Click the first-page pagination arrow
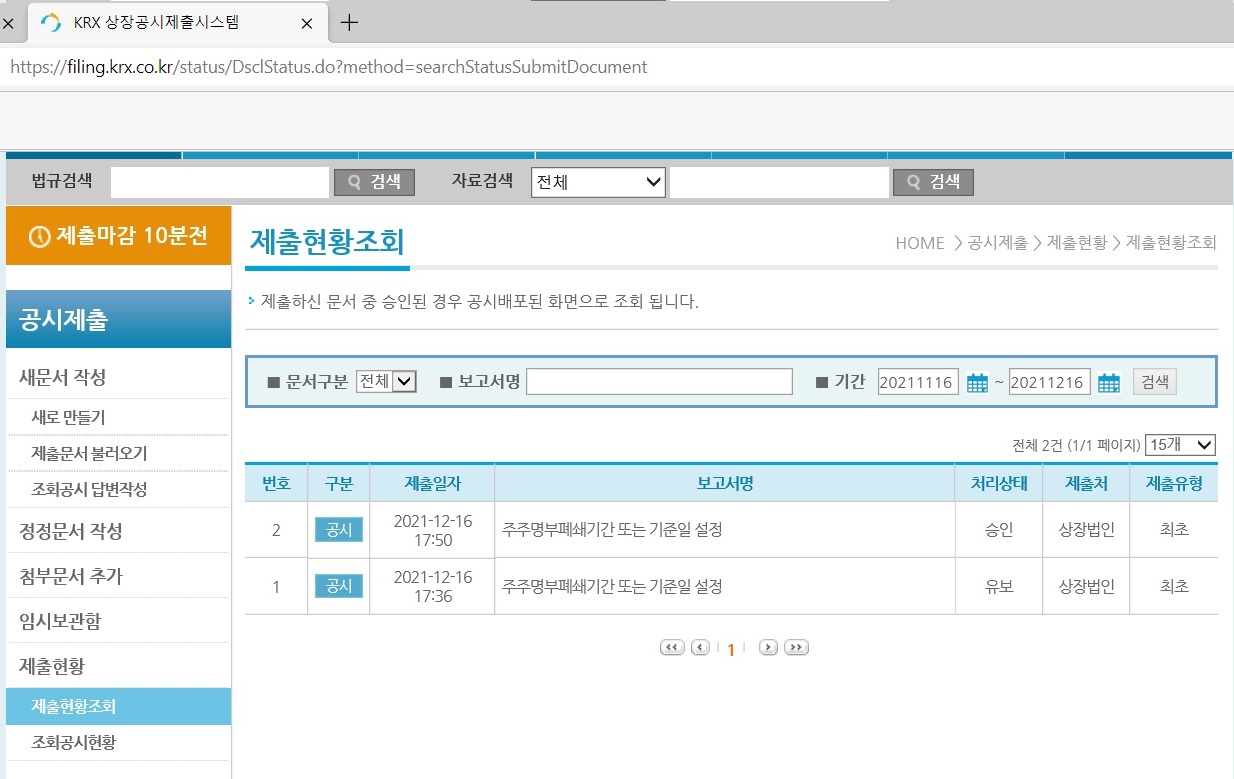This screenshot has height=779, width=1234. point(671,647)
